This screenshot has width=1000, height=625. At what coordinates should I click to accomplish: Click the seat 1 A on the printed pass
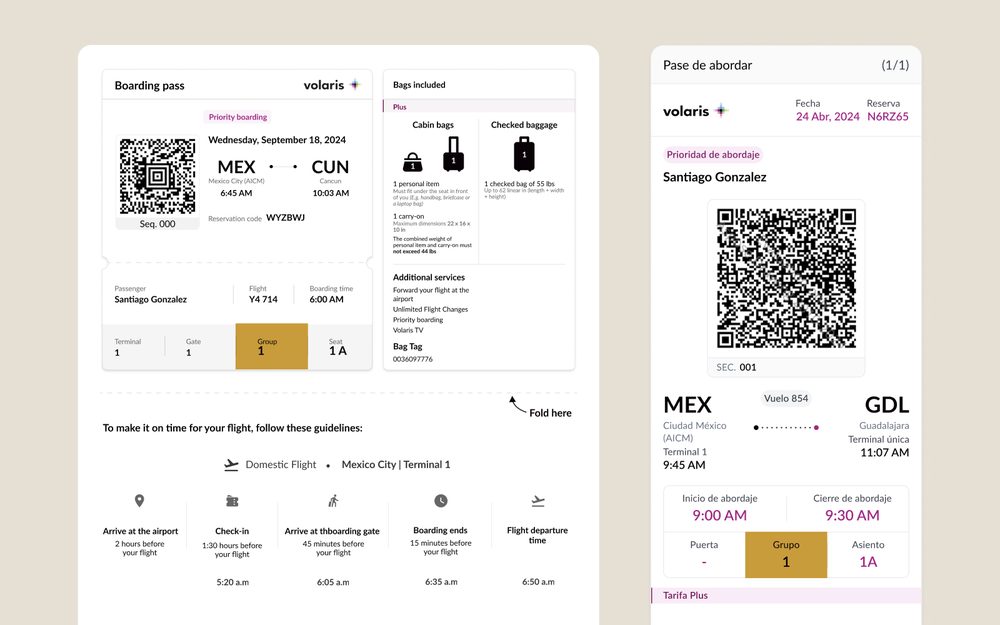click(x=338, y=351)
